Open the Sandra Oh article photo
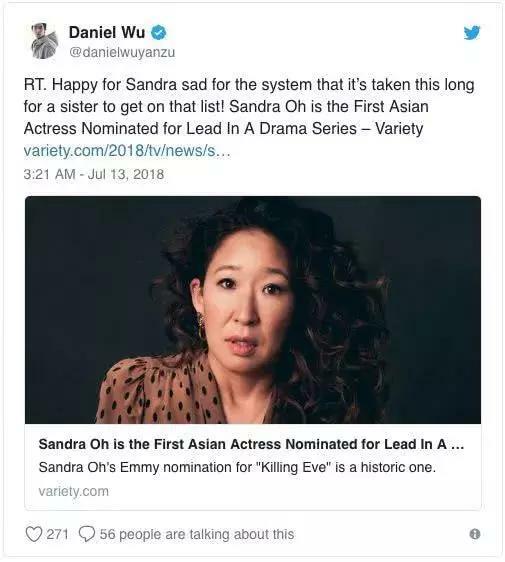 253,310
